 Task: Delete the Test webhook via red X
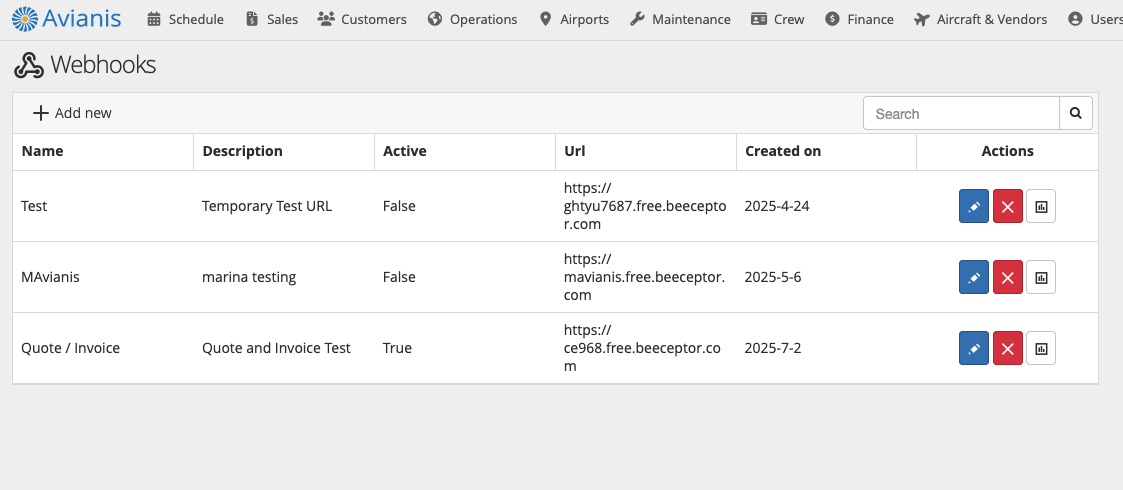point(1007,206)
